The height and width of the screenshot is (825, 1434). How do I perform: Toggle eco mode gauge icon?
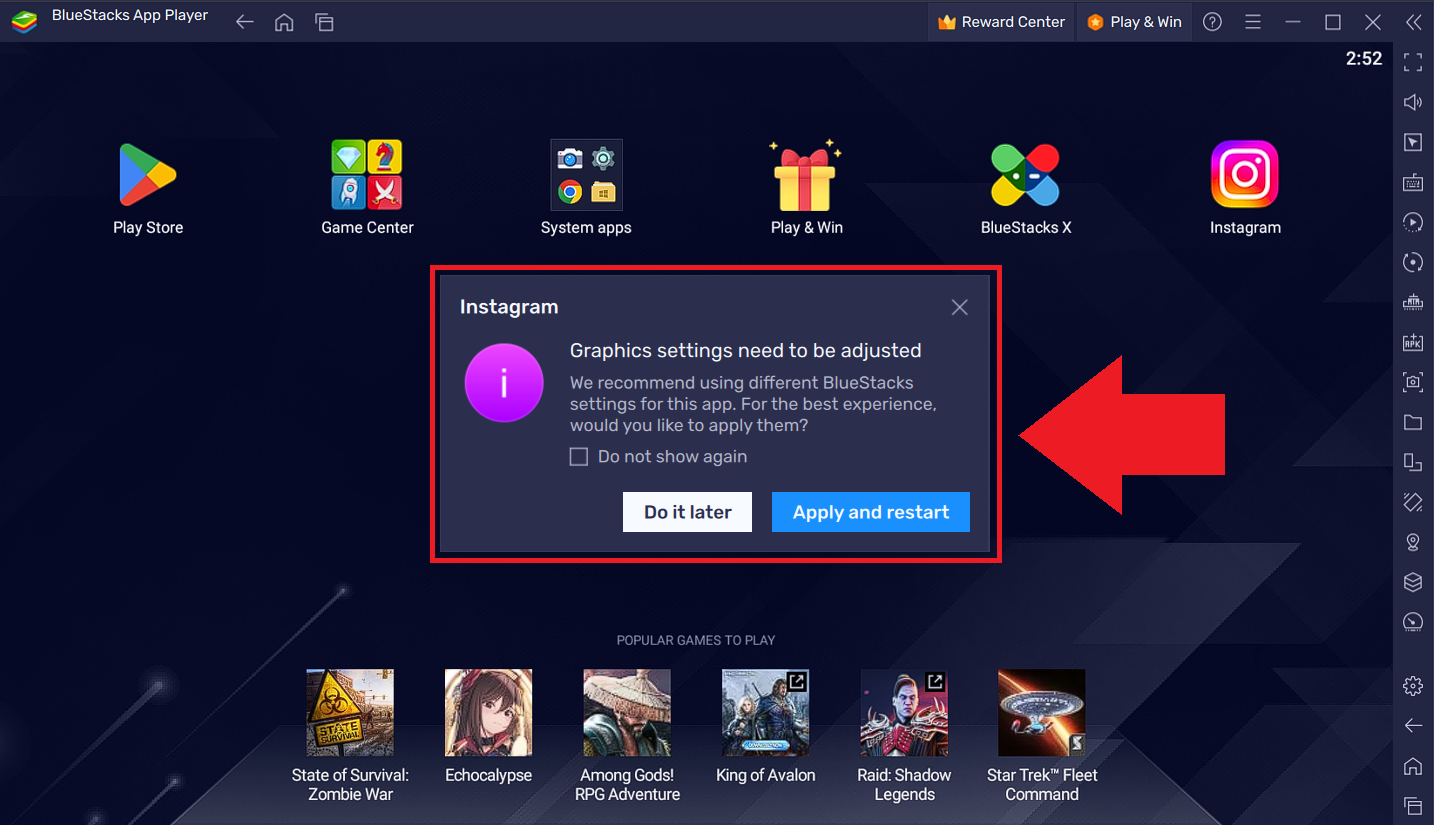pos(1413,622)
